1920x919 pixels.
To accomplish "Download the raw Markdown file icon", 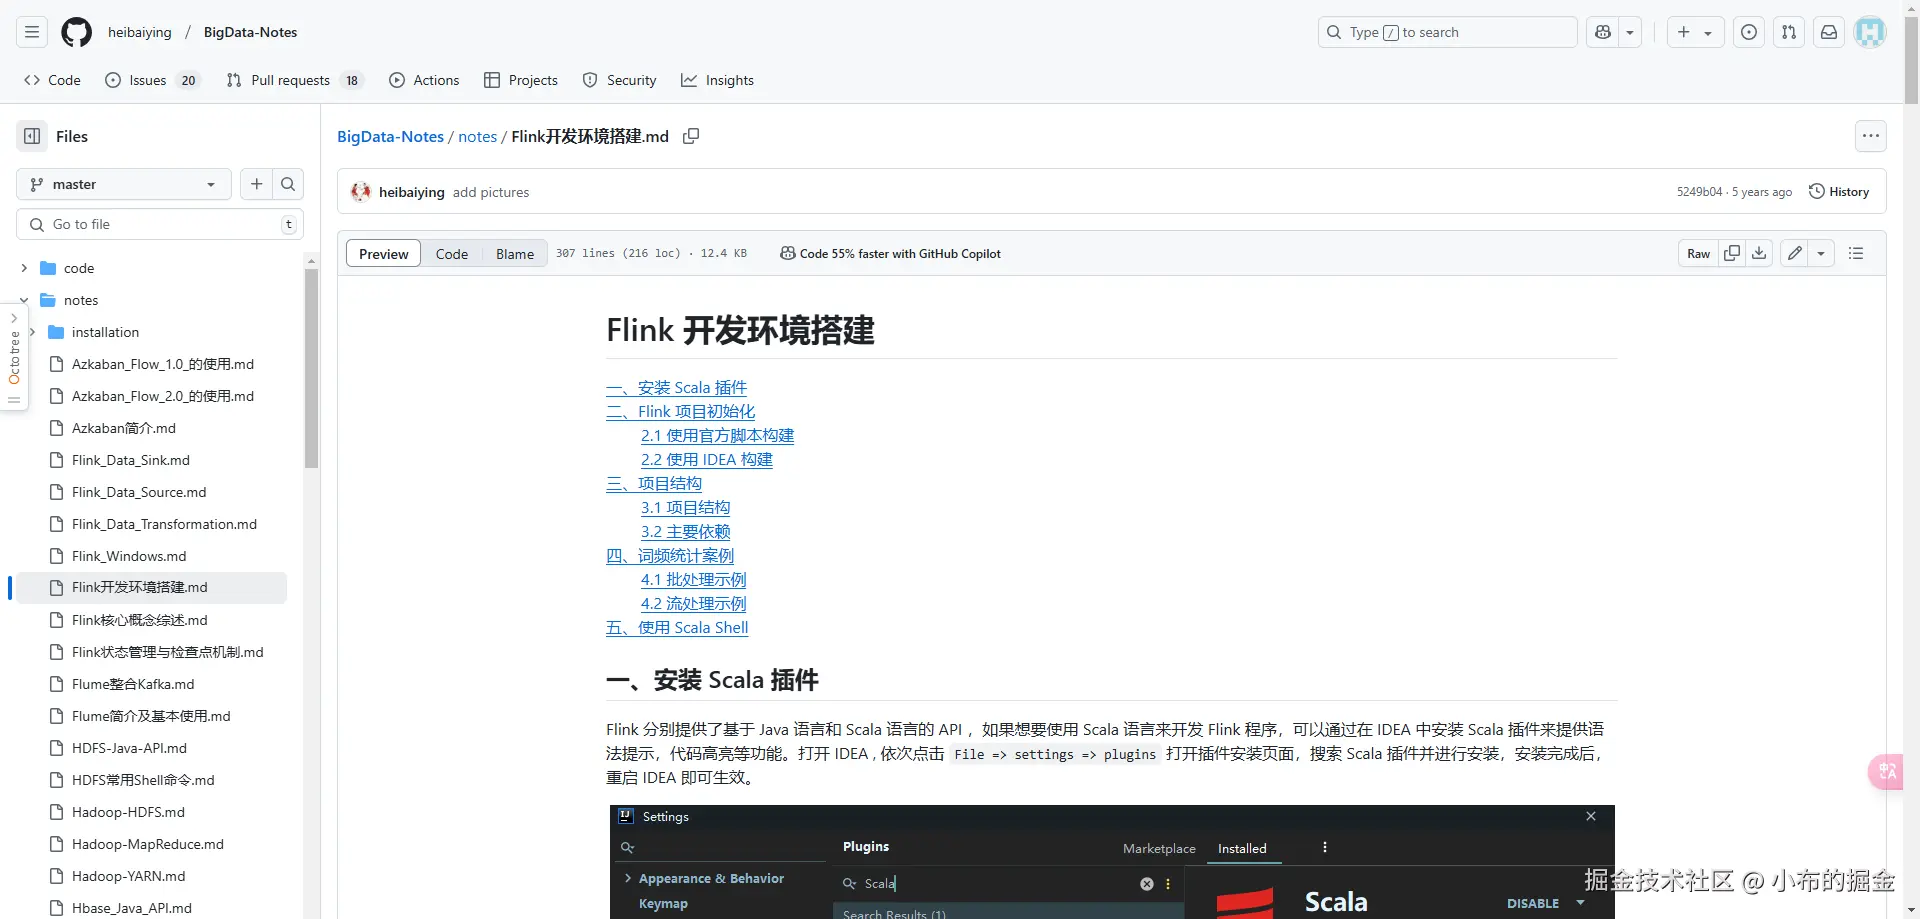I will pos(1759,253).
